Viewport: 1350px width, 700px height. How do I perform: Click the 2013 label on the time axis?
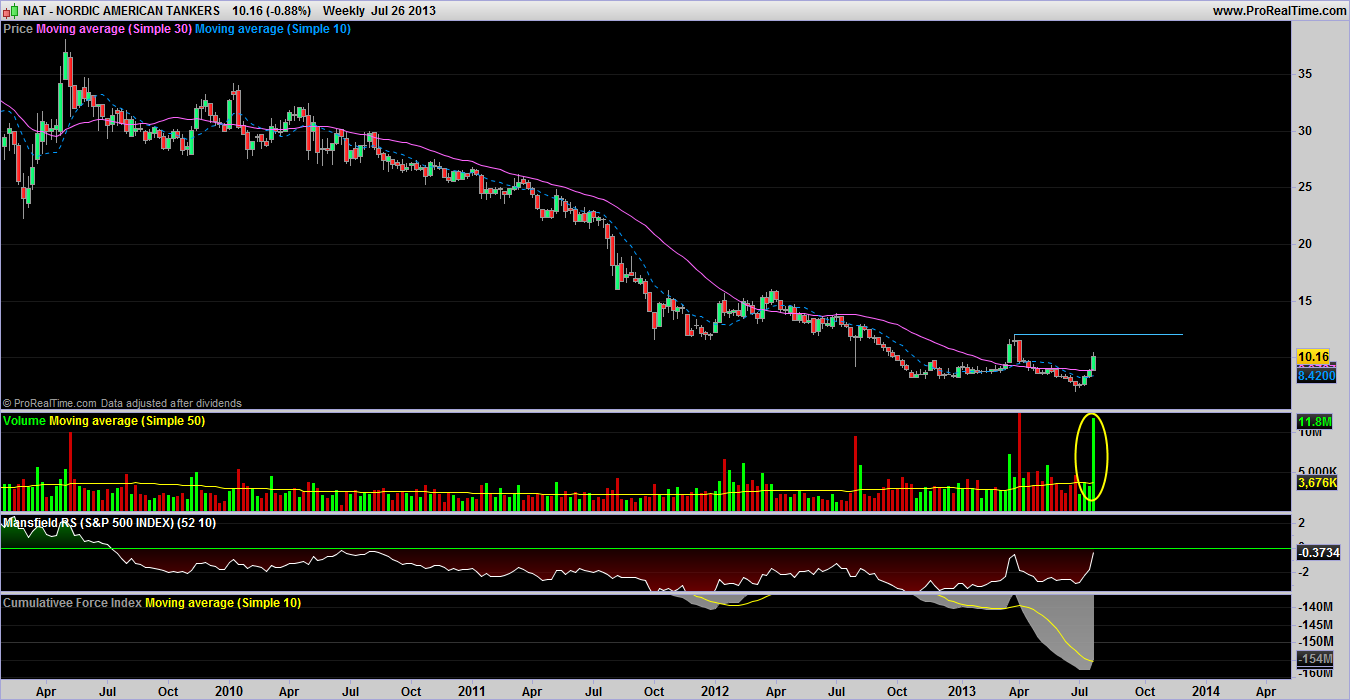pos(962,691)
